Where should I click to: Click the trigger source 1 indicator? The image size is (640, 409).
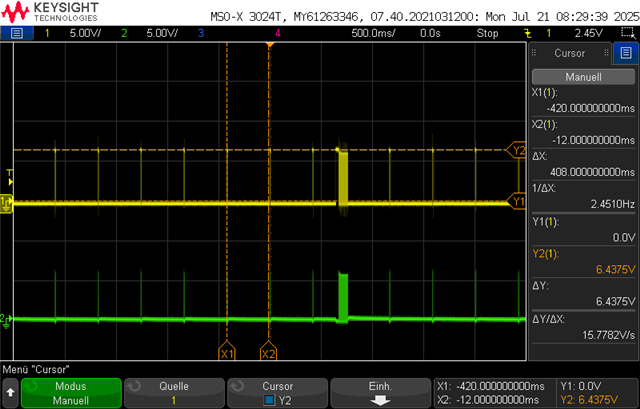(549, 33)
